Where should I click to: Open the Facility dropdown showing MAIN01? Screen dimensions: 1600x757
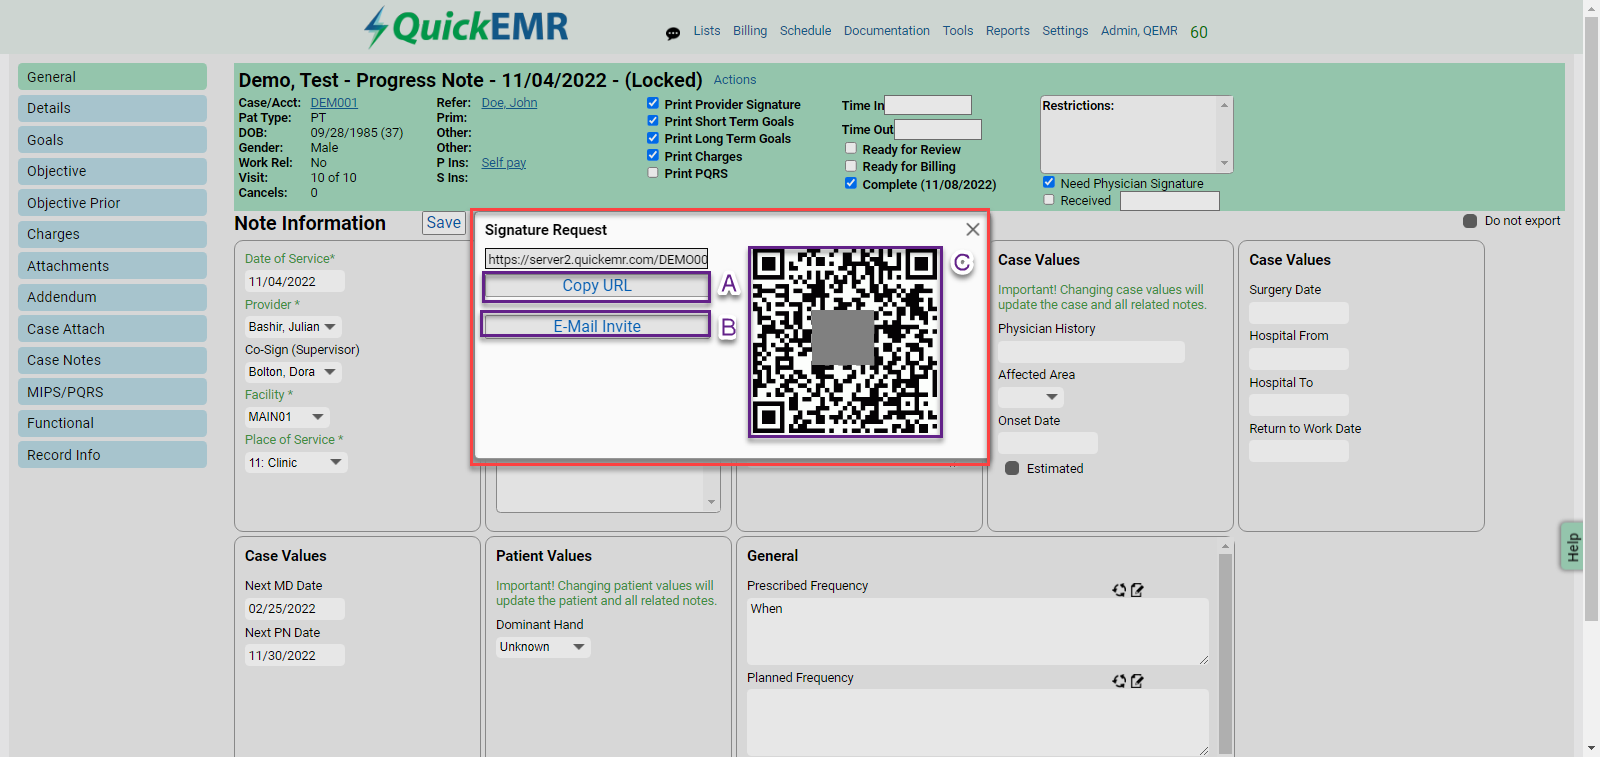tap(287, 417)
